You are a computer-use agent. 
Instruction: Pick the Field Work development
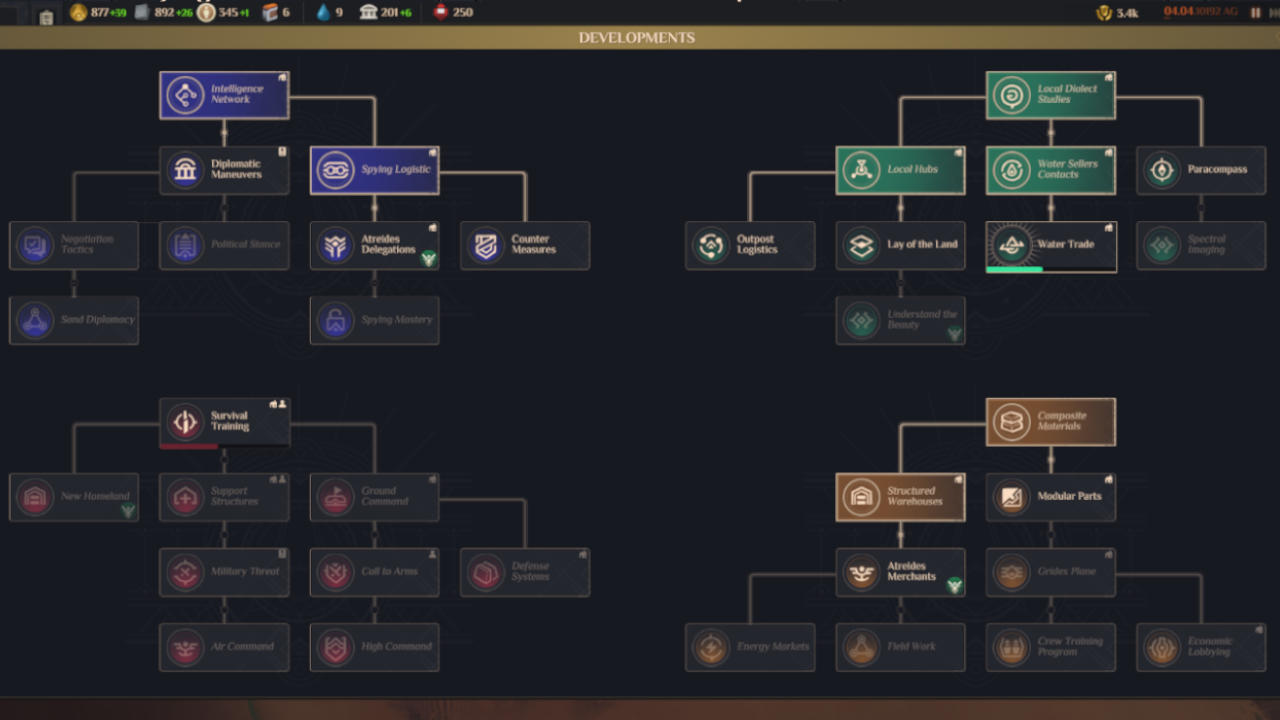click(x=901, y=647)
